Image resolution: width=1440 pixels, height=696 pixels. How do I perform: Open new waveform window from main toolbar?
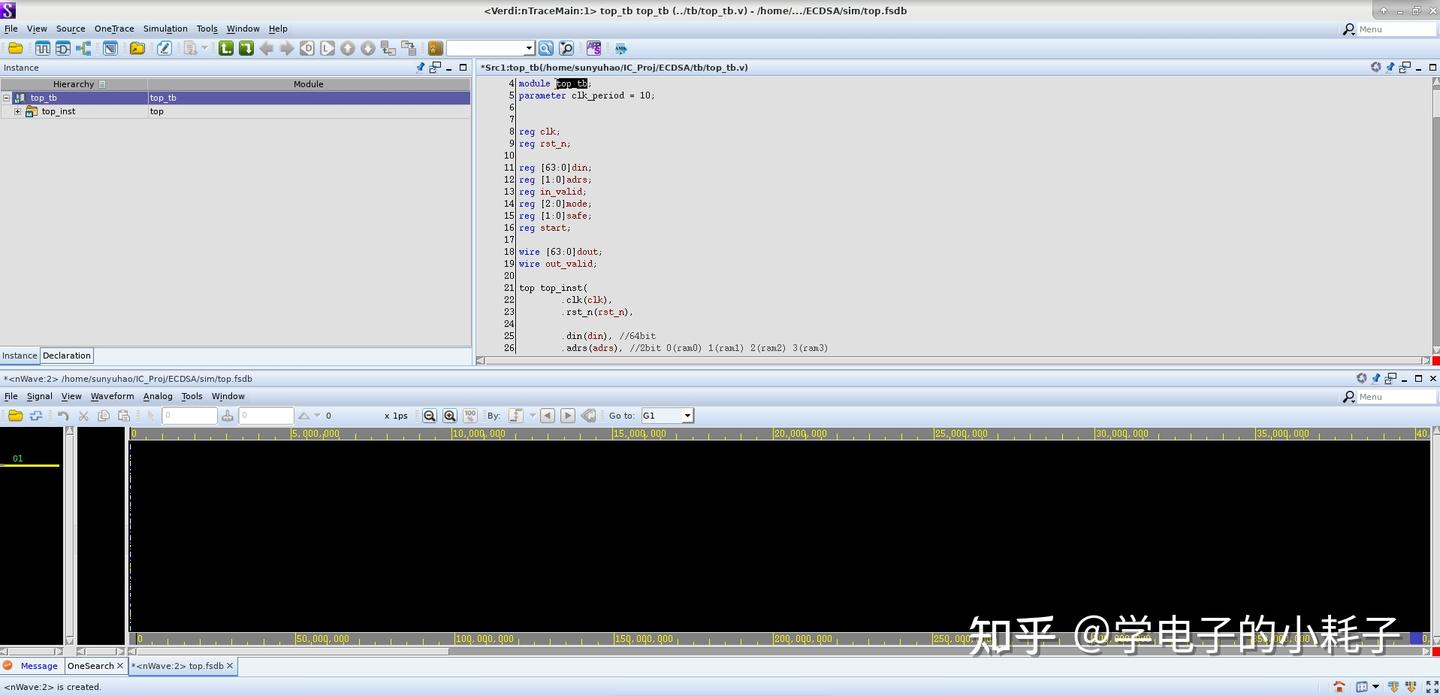click(x=42, y=48)
